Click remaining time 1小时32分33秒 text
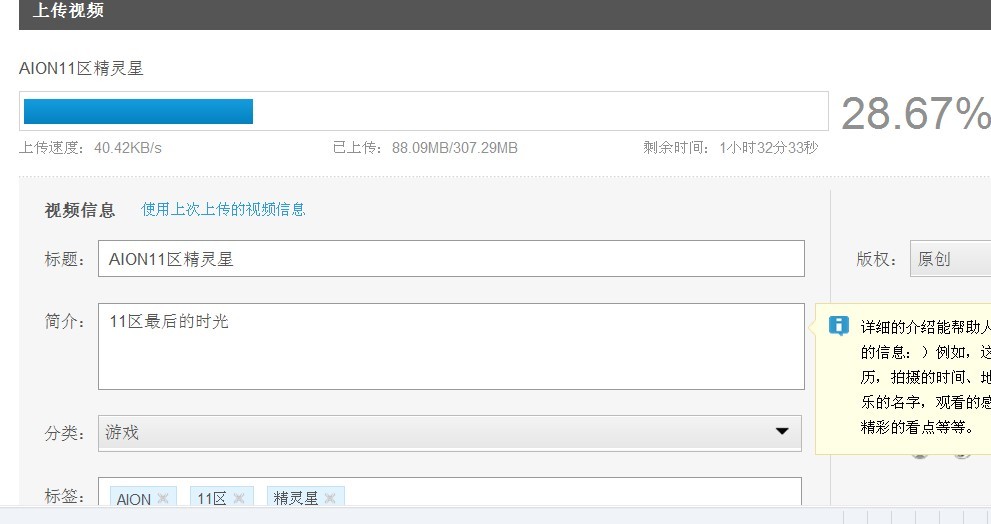The width and height of the screenshot is (991, 524). [769, 148]
